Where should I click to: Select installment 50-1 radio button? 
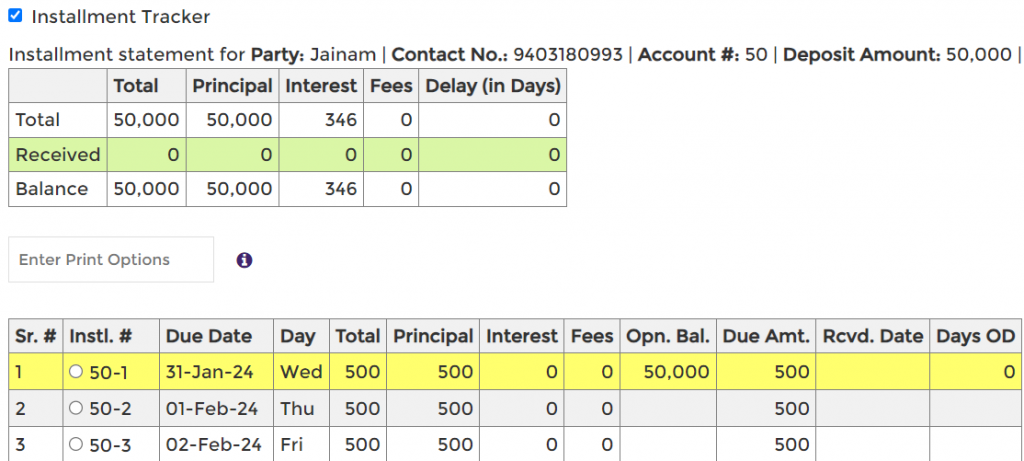click(76, 372)
